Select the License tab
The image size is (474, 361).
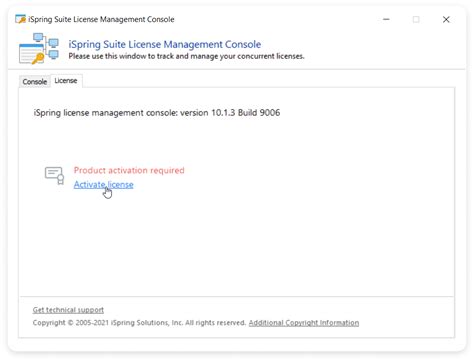(66, 81)
